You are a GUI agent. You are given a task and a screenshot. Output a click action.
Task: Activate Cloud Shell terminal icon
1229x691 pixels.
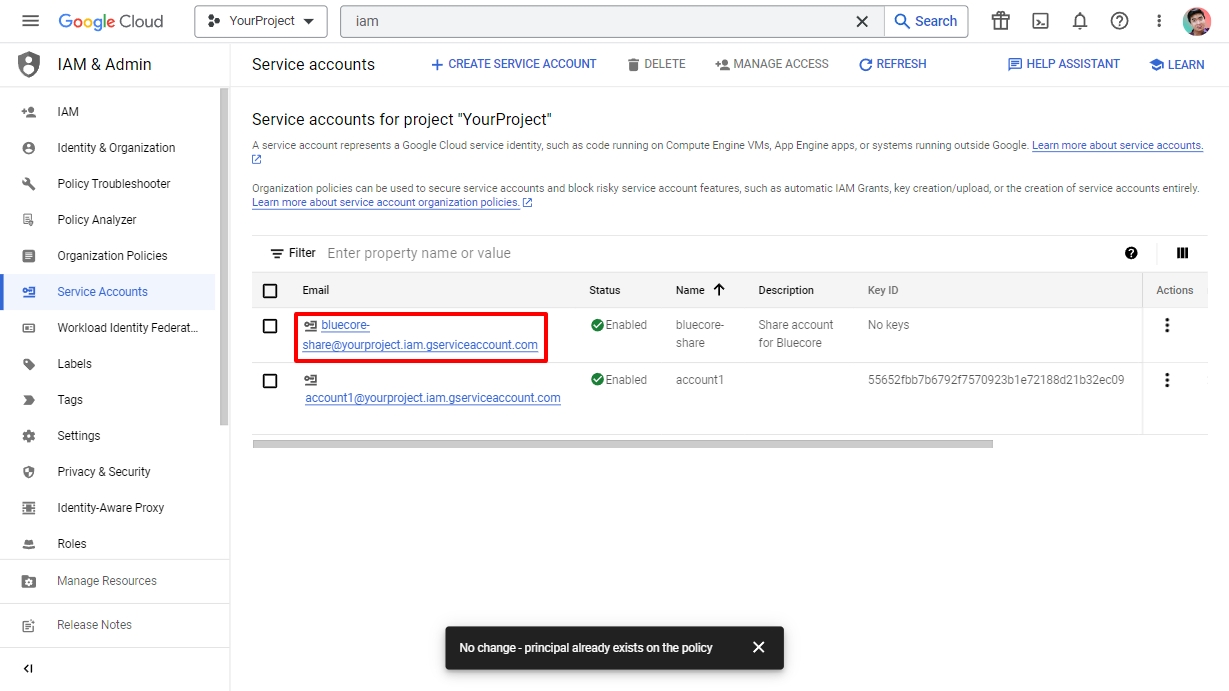[x=1040, y=21]
